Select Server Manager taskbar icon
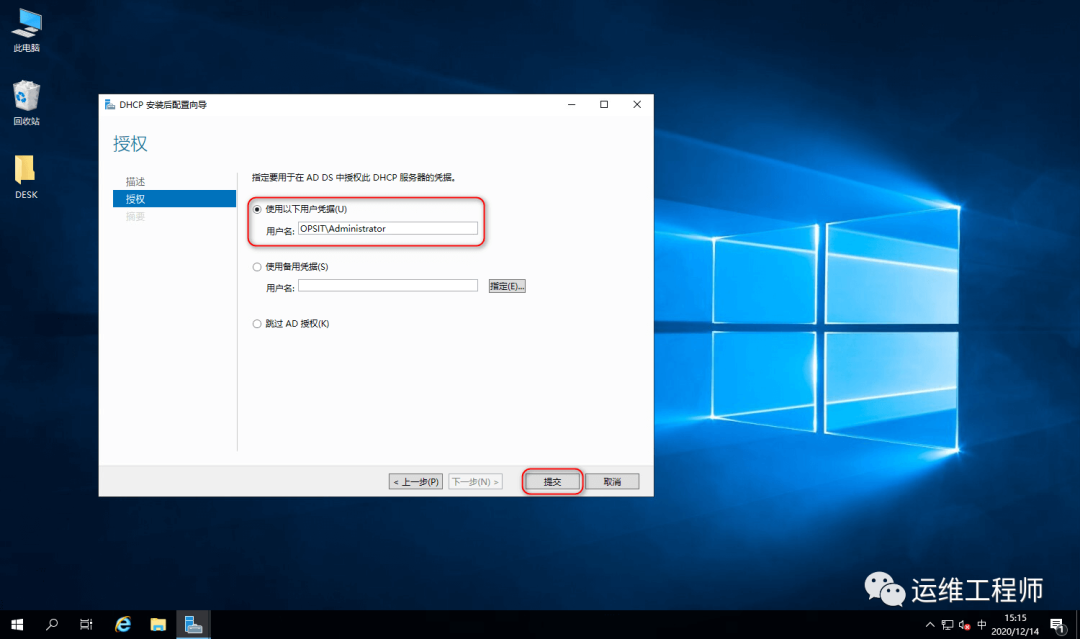The height and width of the screenshot is (639, 1080). [194, 625]
